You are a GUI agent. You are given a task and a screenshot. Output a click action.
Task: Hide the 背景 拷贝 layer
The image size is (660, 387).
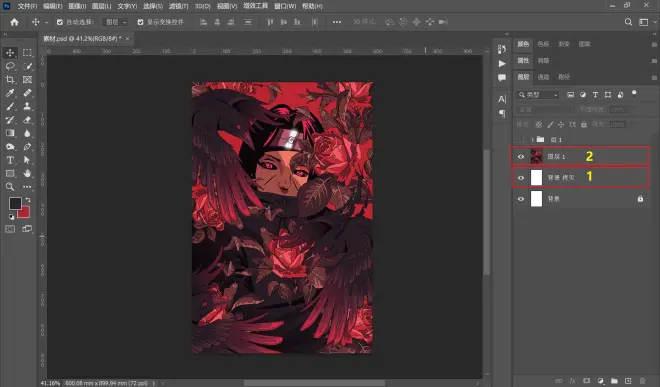coord(521,178)
